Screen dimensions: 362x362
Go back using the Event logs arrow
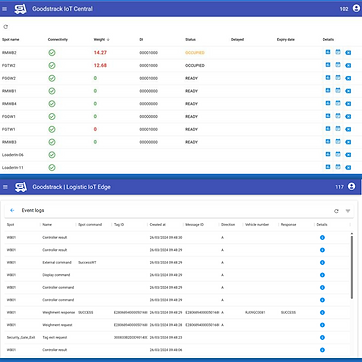tap(12, 210)
